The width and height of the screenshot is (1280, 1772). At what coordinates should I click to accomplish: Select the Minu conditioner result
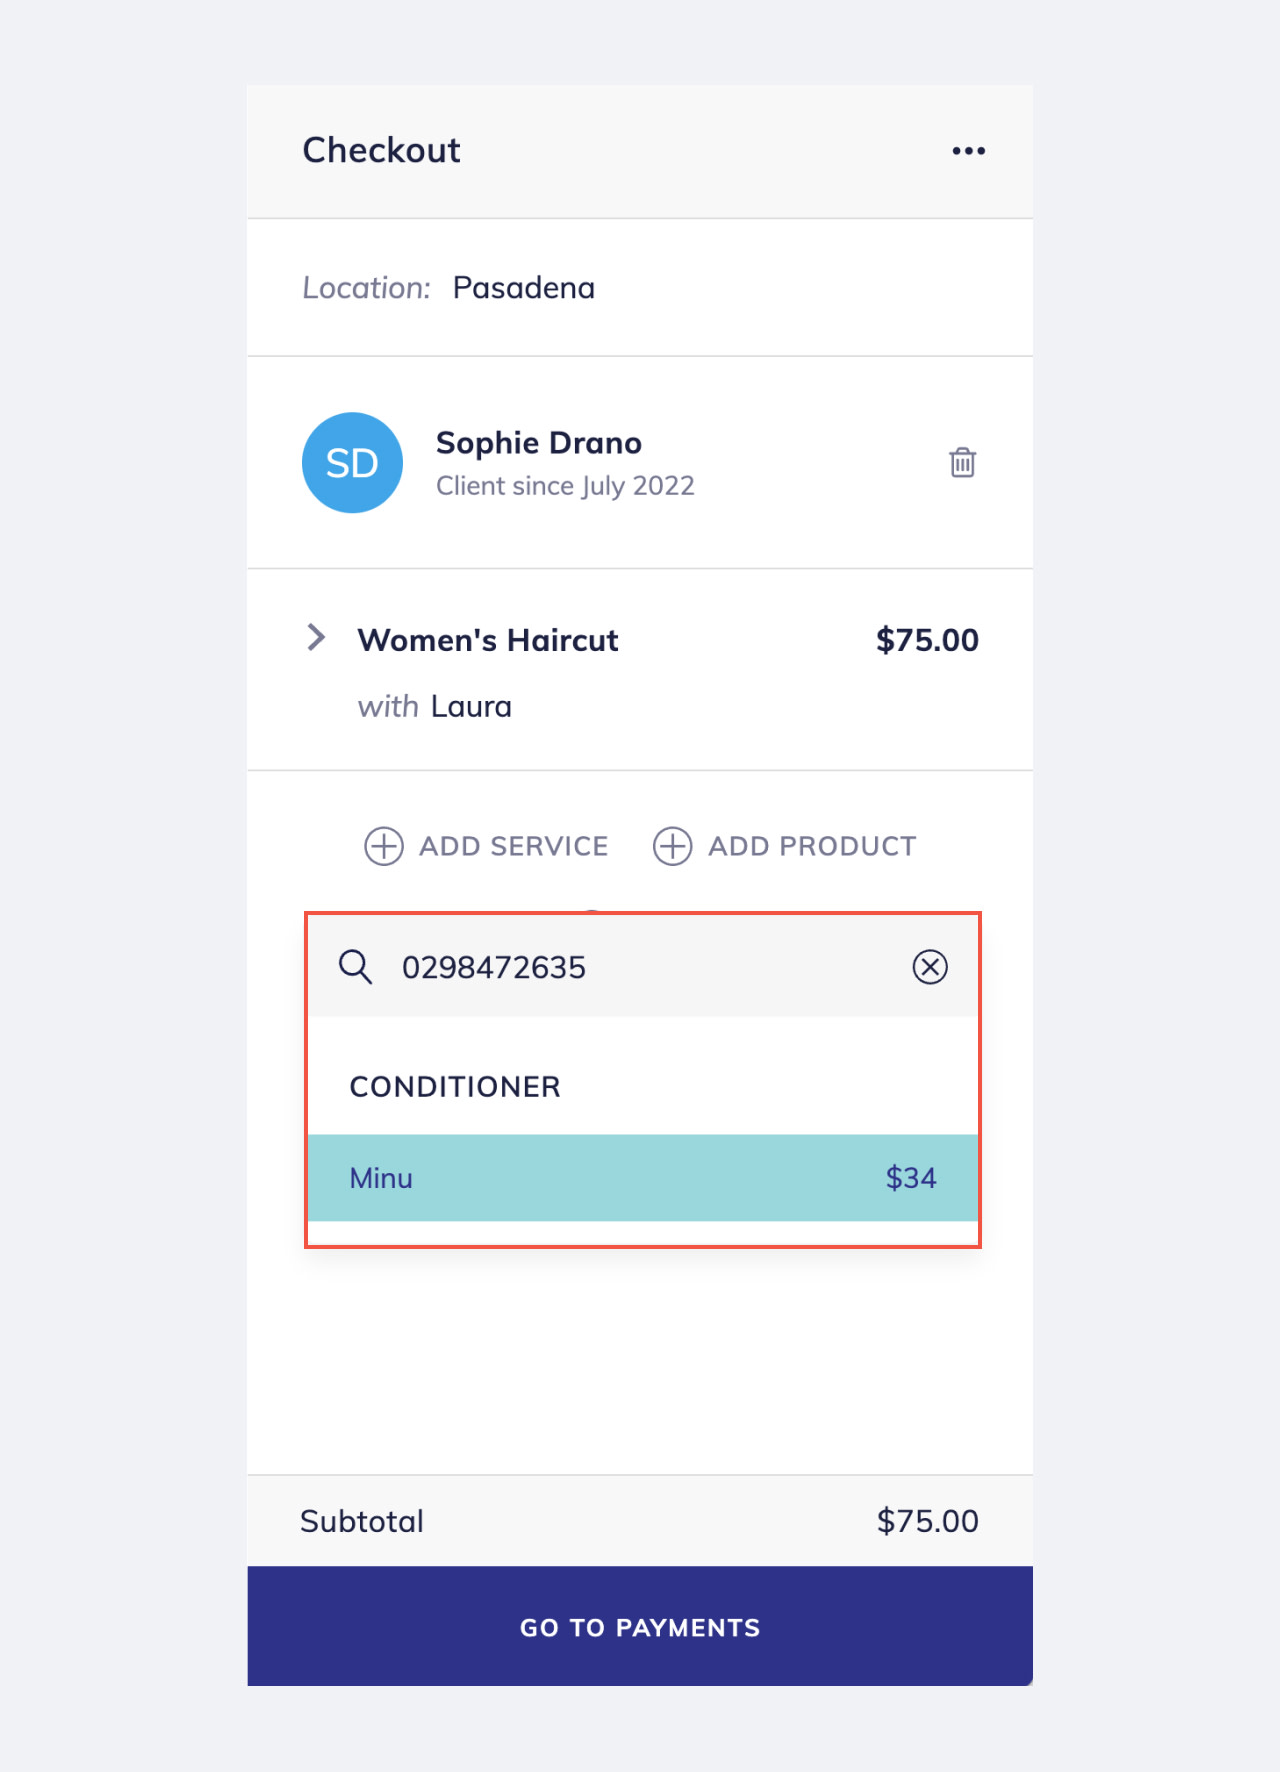(640, 1178)
